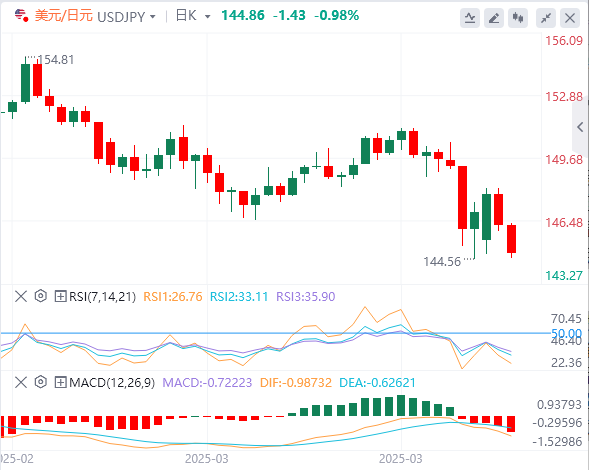Open MACD indicator settings hexagon icon
This screenshot has height=470, width=589.
pos(41,382)
